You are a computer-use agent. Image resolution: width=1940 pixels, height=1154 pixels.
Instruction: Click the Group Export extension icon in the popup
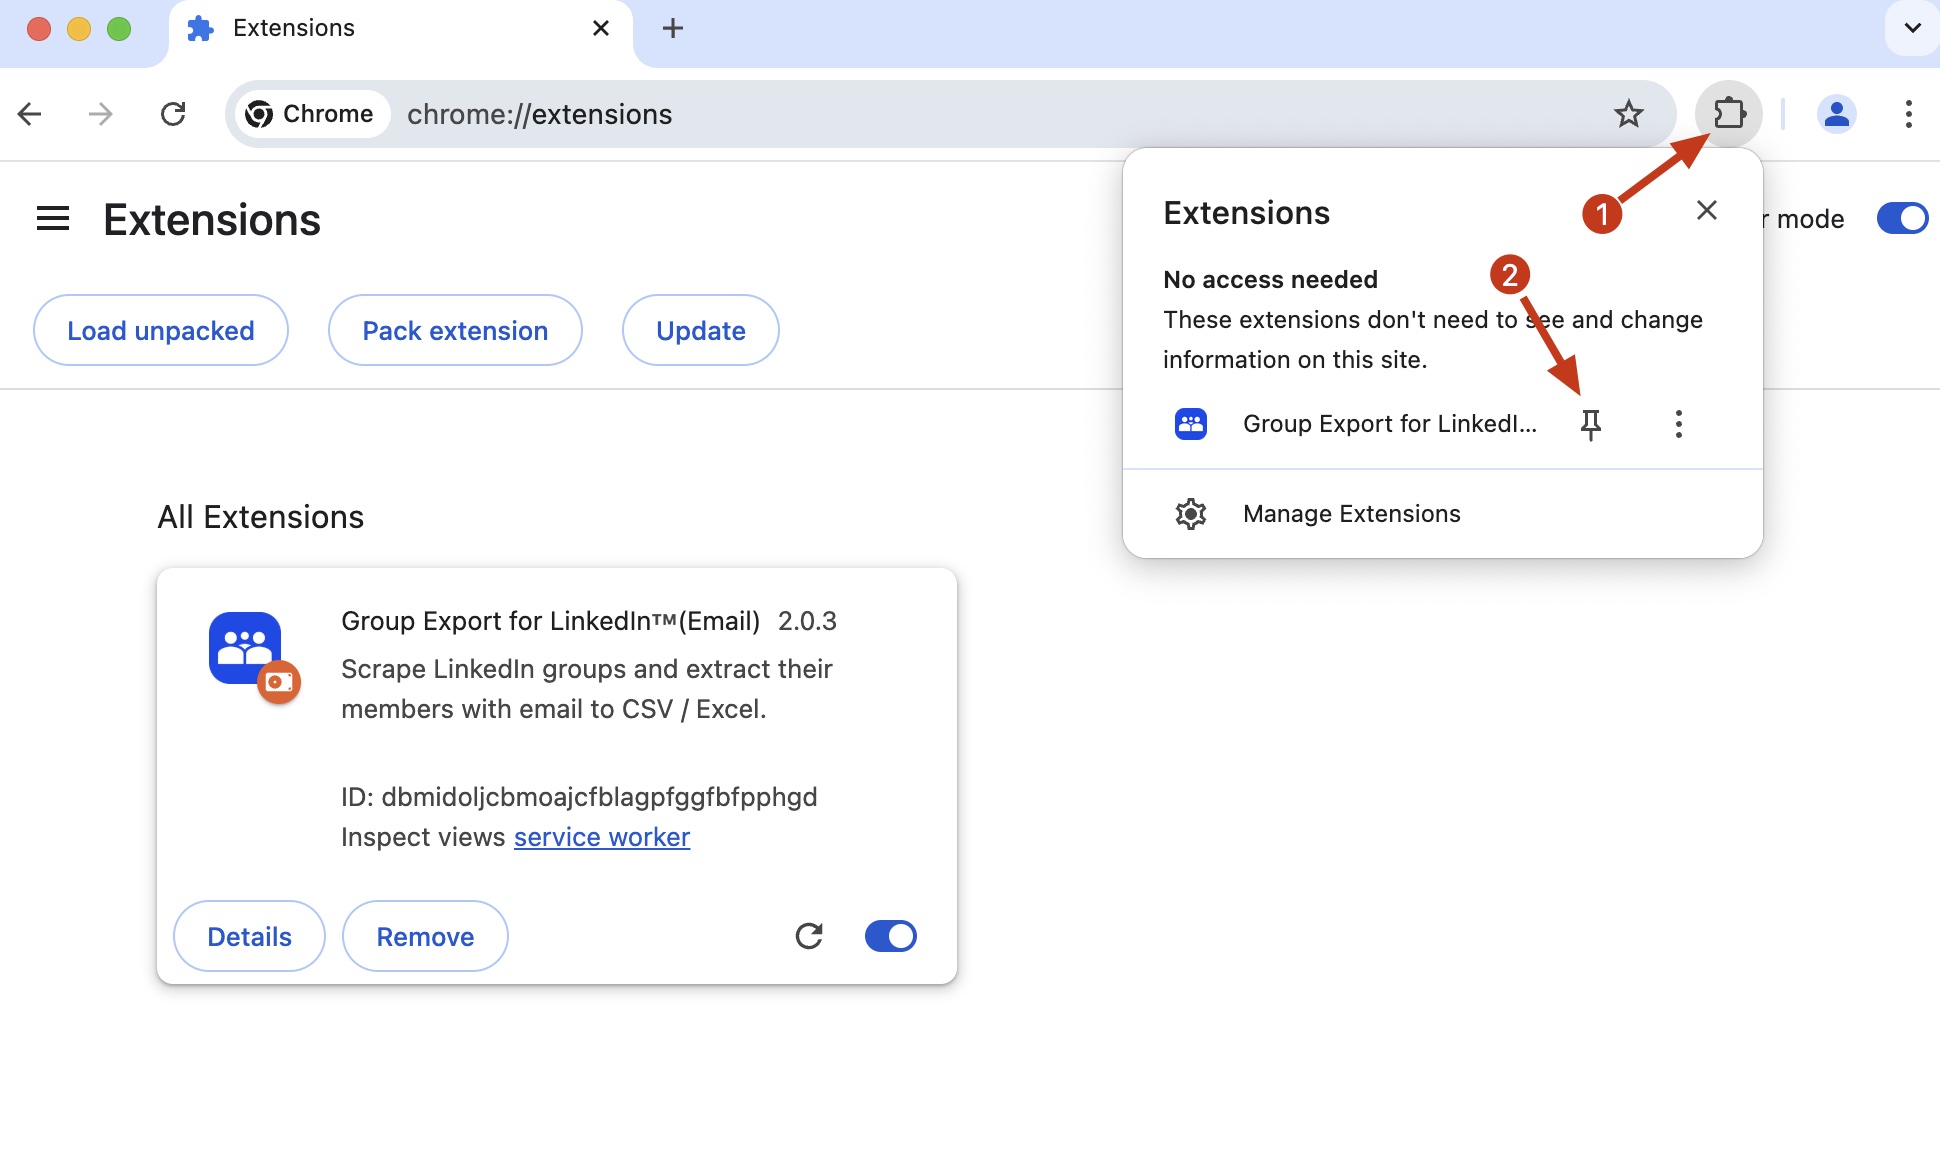(x=1191, y=423)
